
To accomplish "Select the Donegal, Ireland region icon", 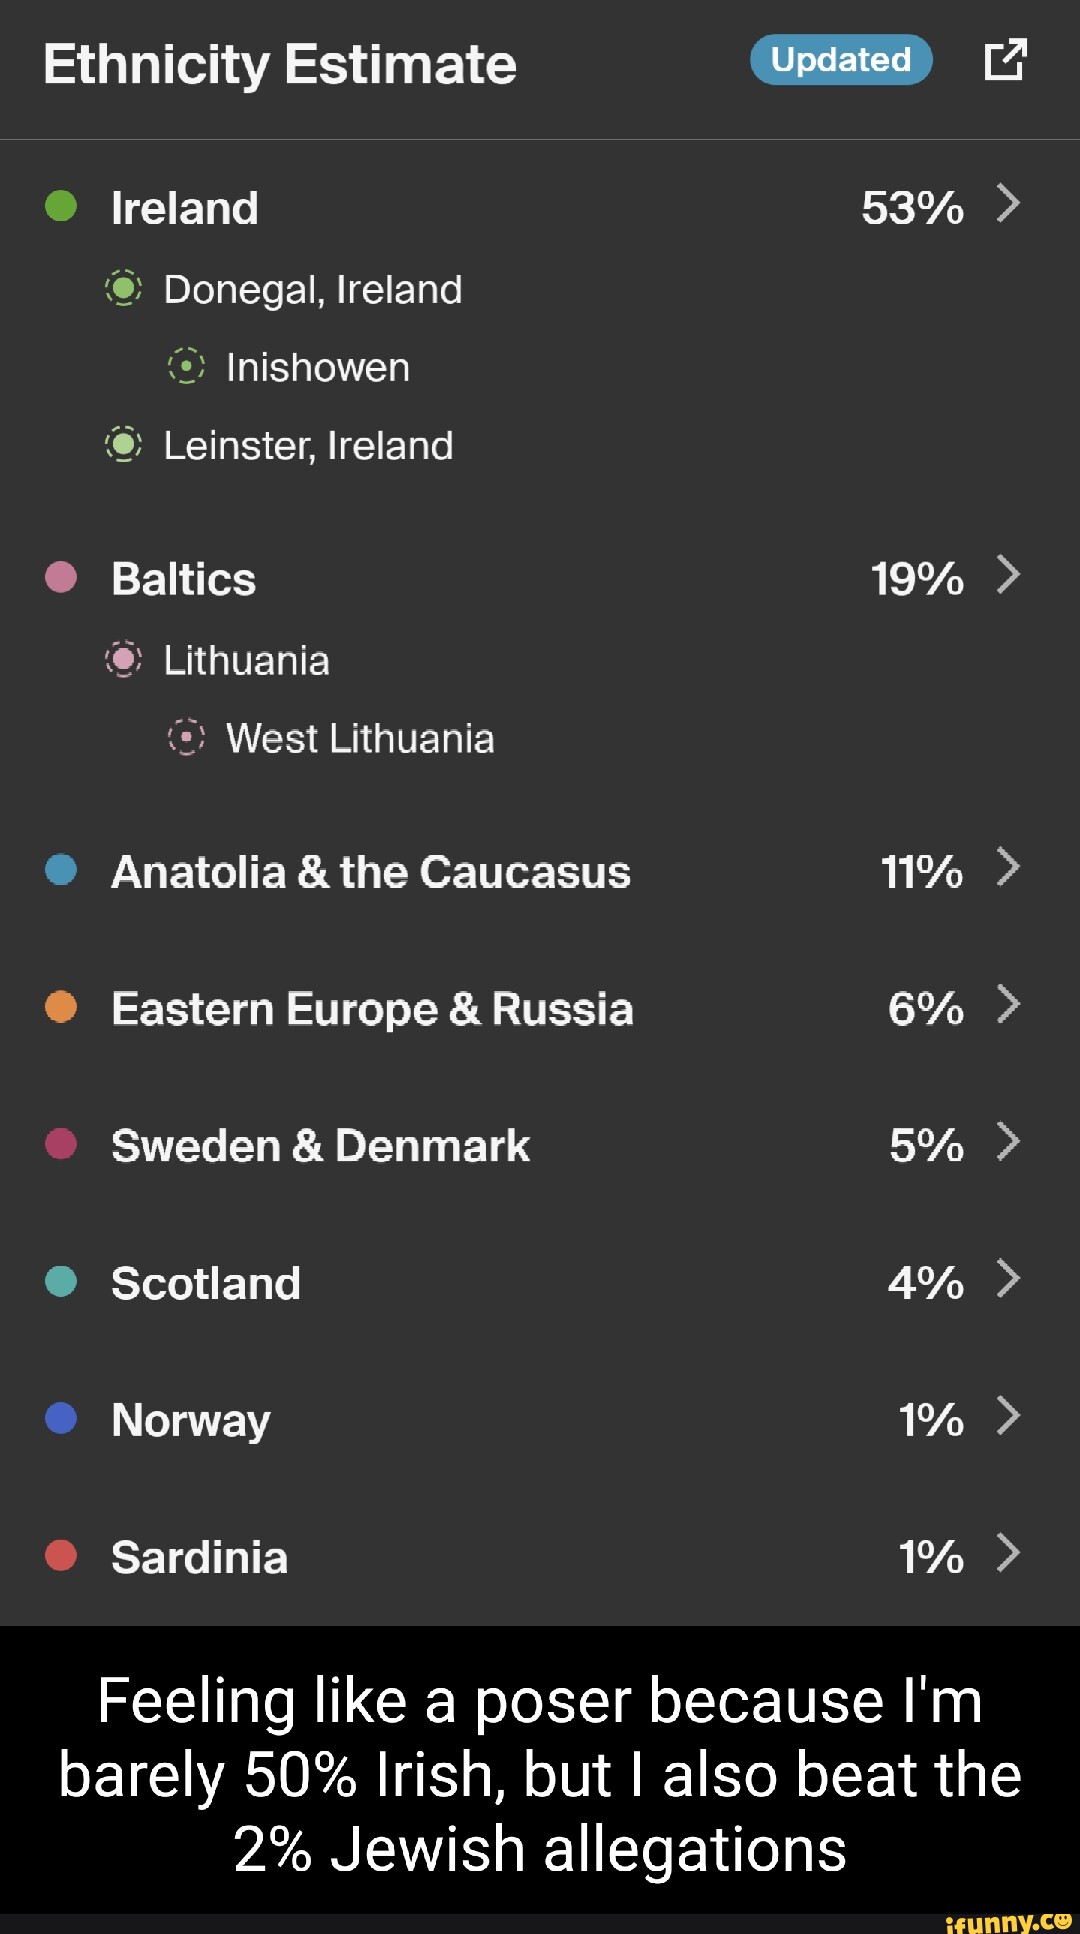I will 124,289.
